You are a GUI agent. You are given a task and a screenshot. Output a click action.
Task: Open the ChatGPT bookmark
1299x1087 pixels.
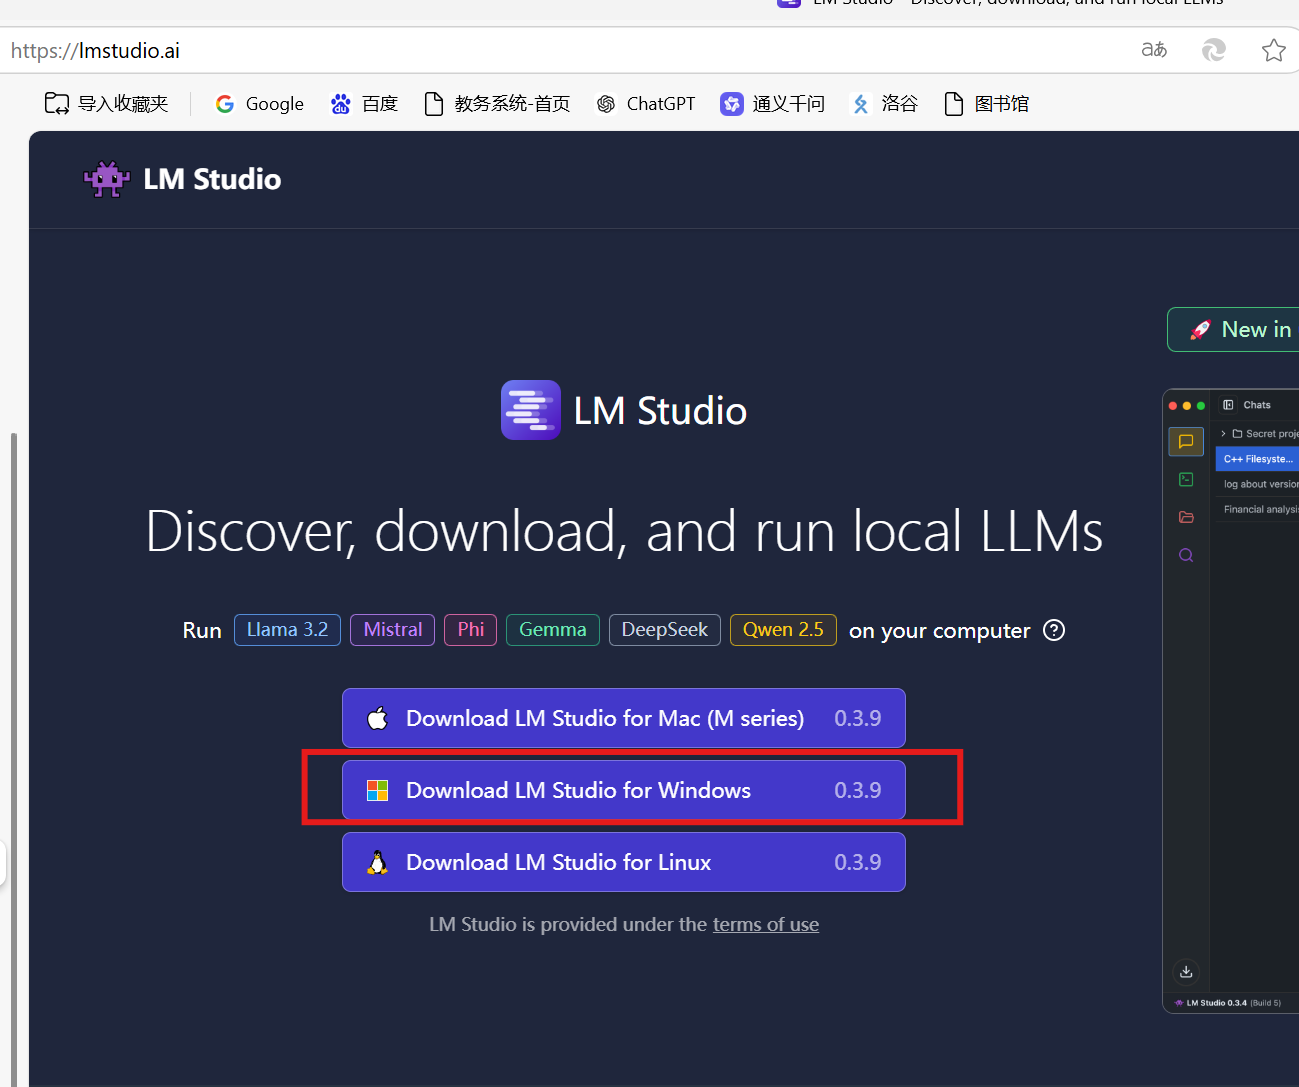pos(645,104)
